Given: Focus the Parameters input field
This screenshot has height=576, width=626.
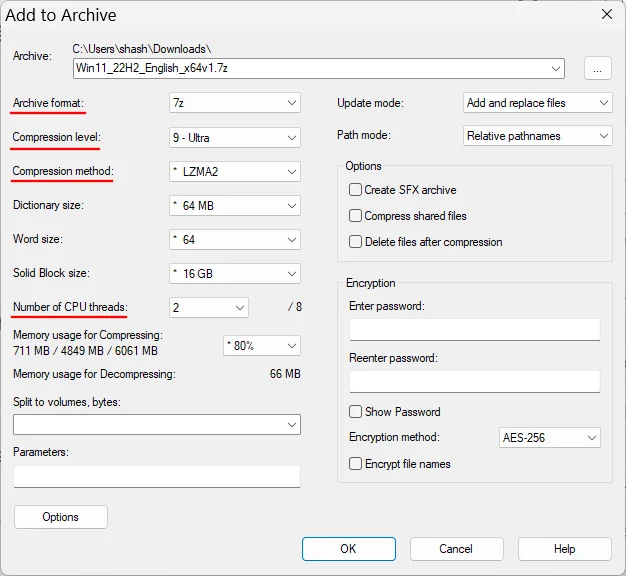Looking at the screenshot, I should (x=157, y=477).
